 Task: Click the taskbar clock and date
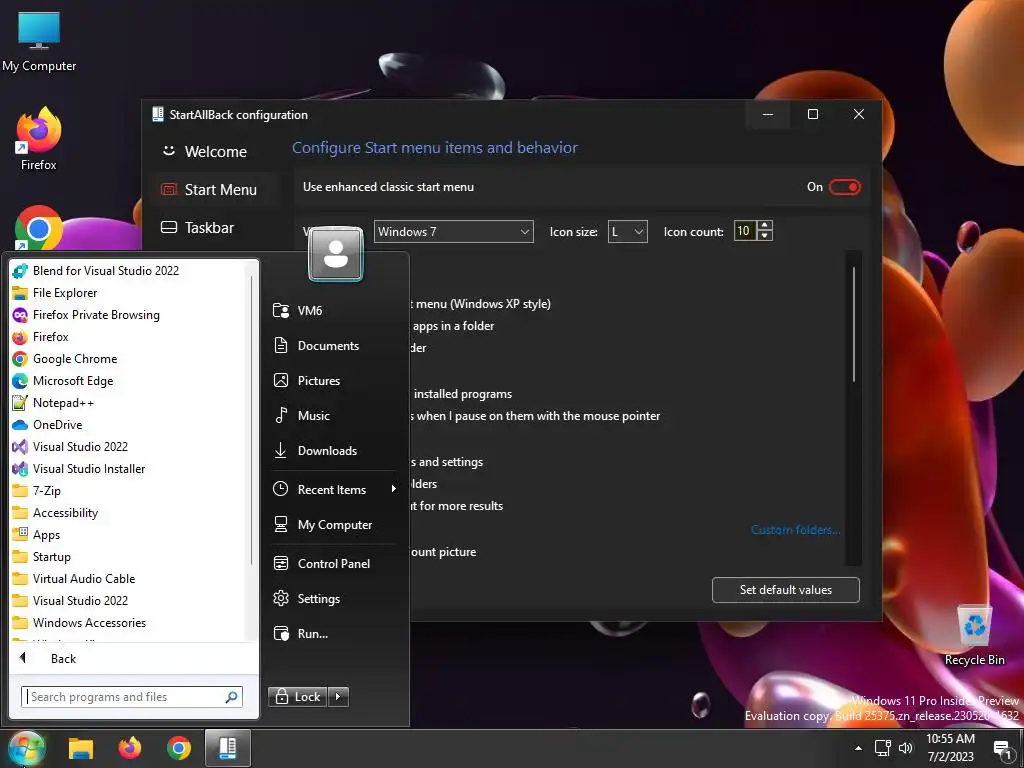tap(950, 748)
